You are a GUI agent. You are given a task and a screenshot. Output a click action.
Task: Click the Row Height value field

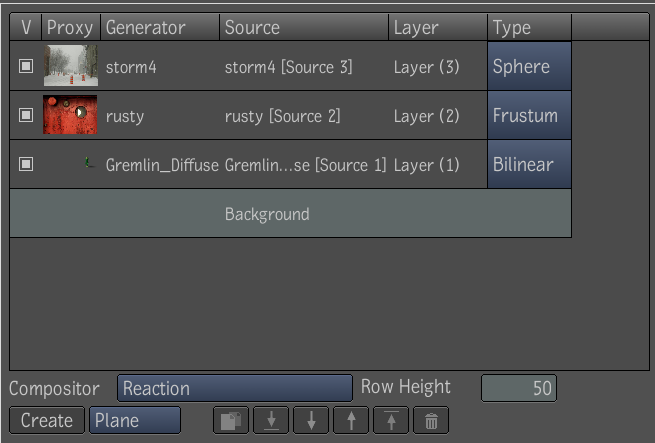click(x=519, y=388)
